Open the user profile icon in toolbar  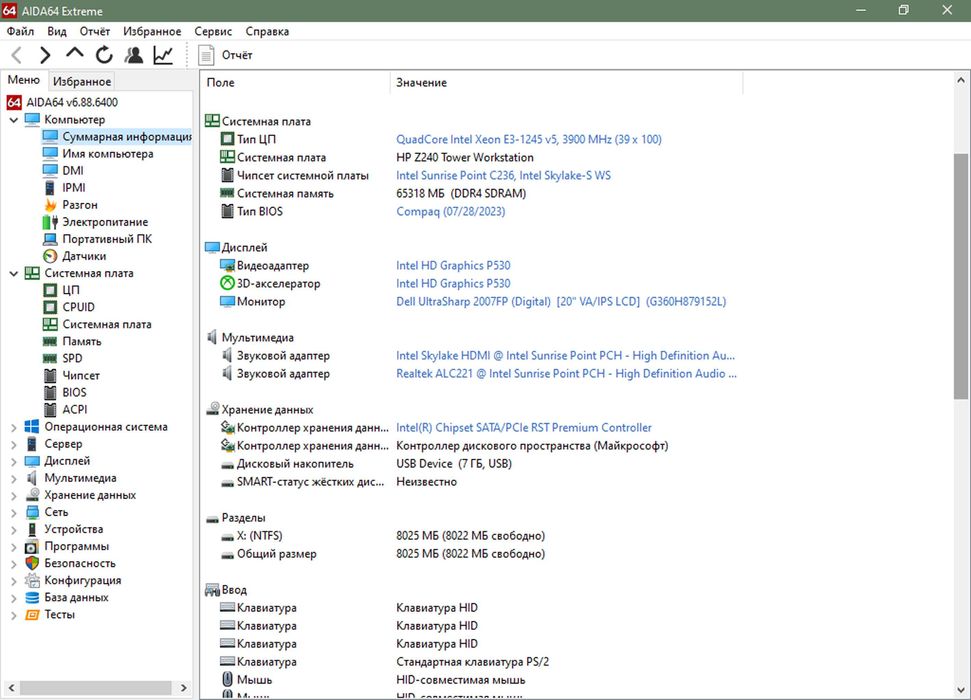pos(133,55)
